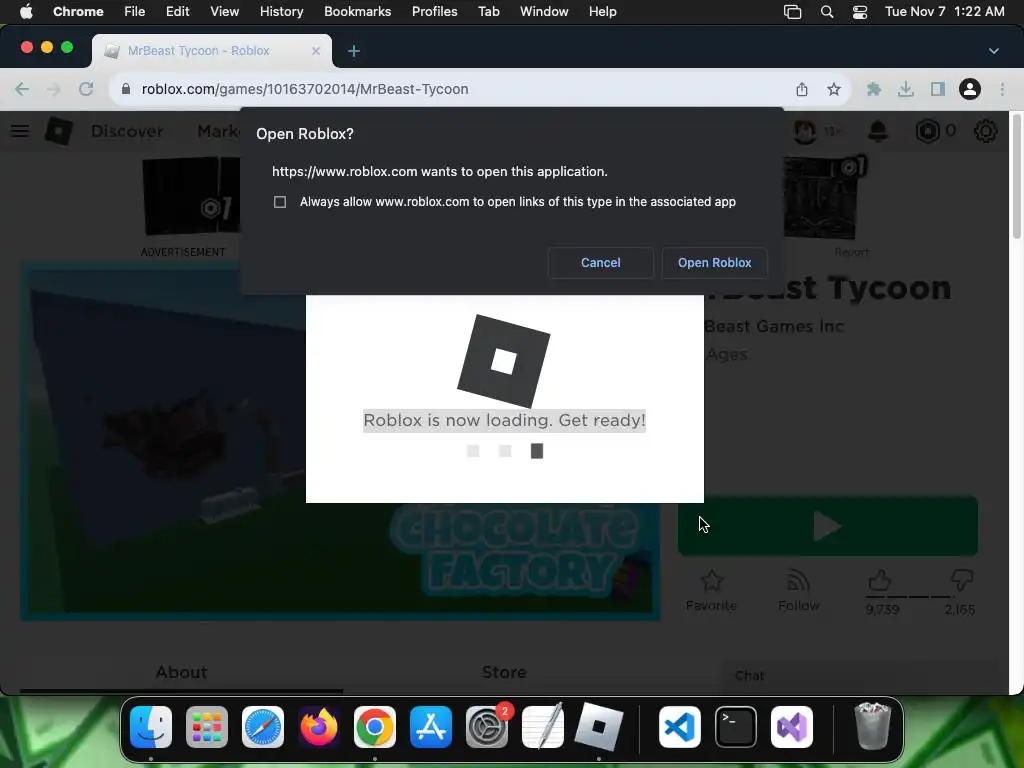The width and height of the screenshot is (1024, 768).
Task: Open Safari from the Dock
Action: [263, 727]
